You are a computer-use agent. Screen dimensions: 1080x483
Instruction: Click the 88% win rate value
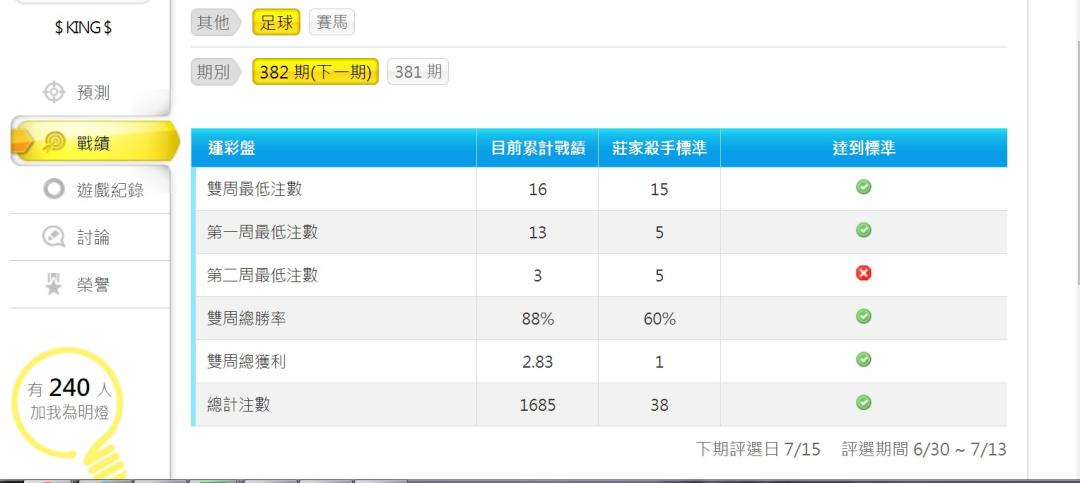point(538,319)
